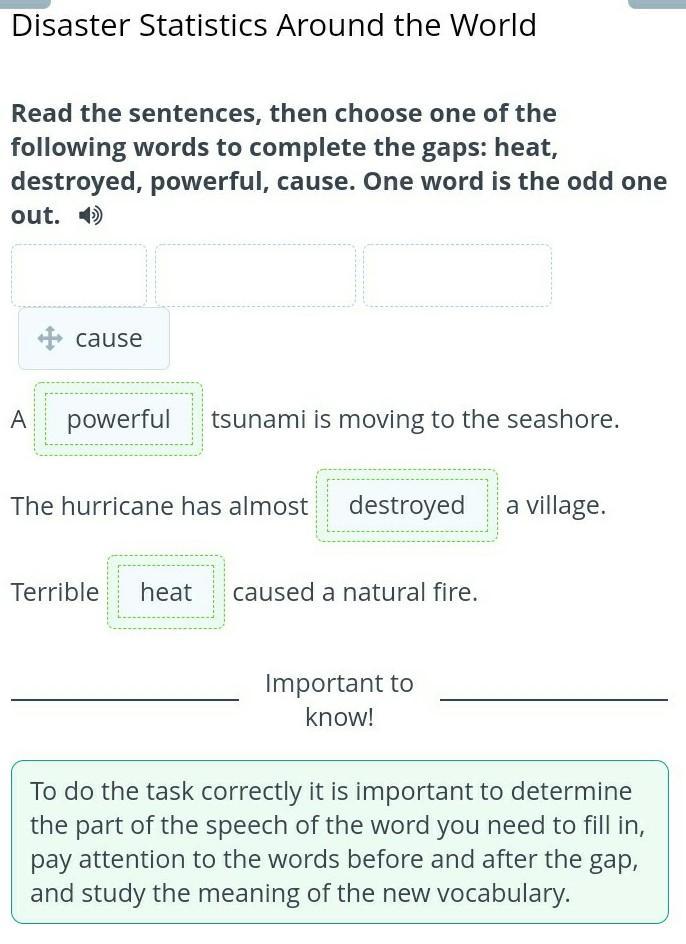Click the 'heat' filled gap
Screen dimensions: 686x944
tap(166, 592)
